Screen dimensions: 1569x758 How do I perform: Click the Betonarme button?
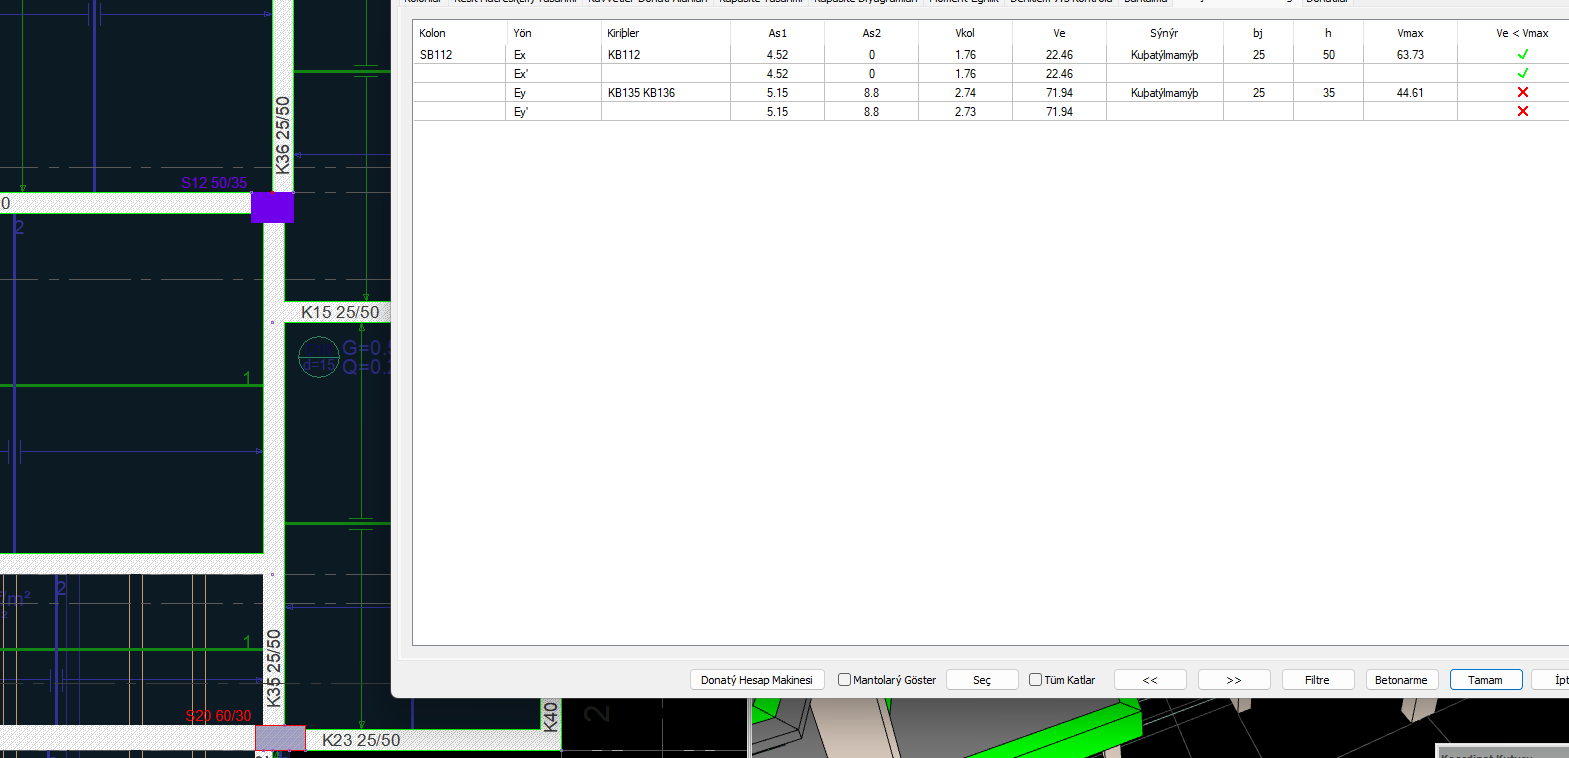point(1402,680)
